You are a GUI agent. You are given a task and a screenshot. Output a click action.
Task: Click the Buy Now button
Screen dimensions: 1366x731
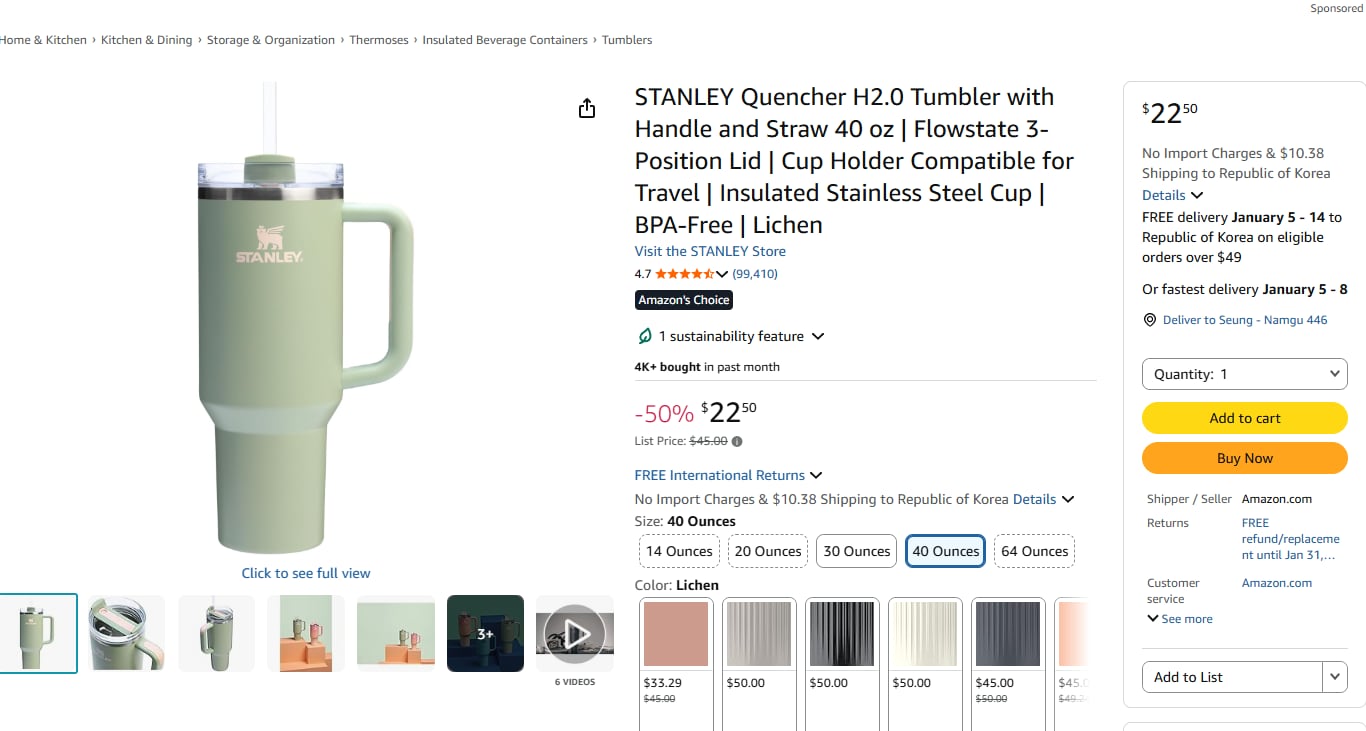[1244, 458]
